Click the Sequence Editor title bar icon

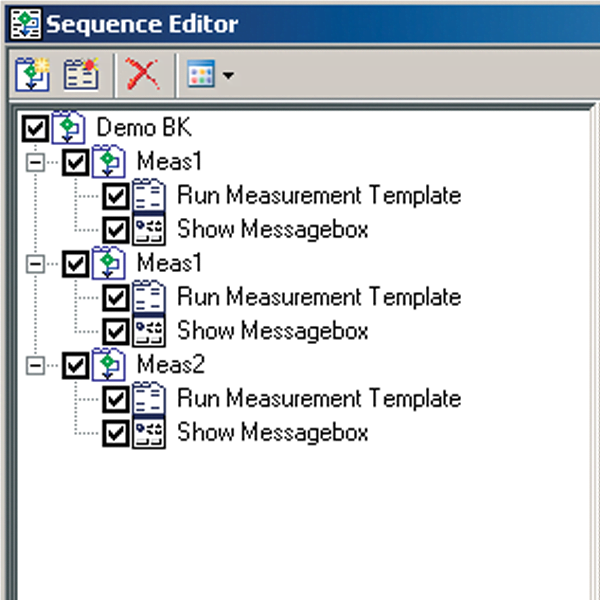click(x=18, y=21)
